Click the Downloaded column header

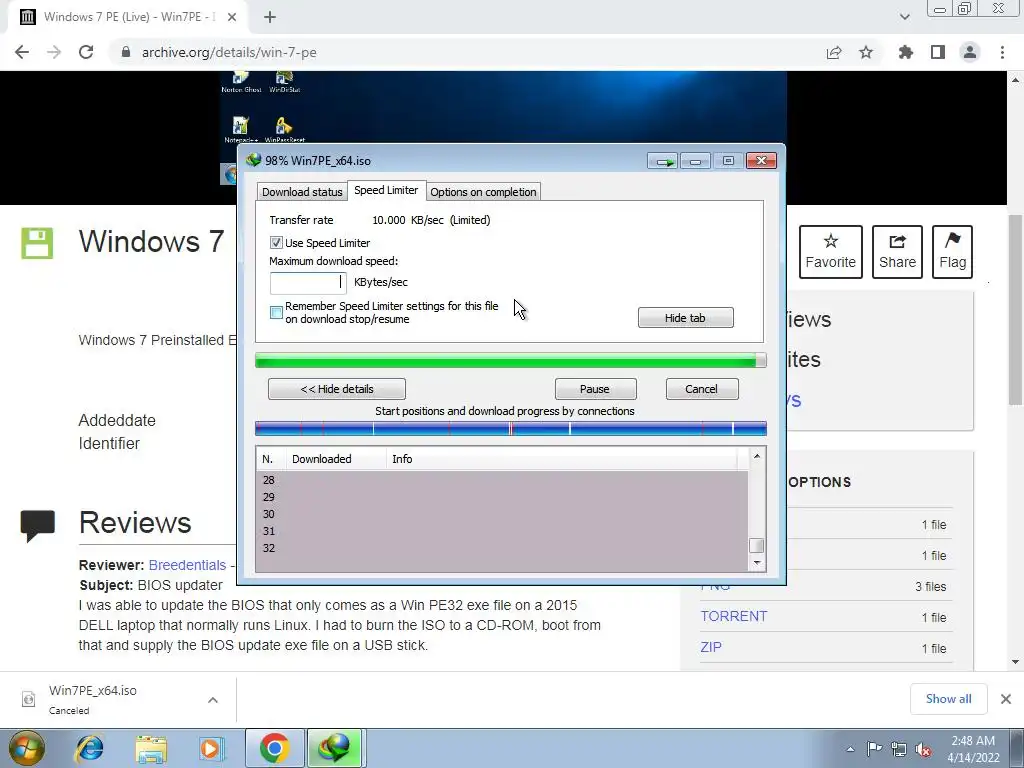(337, 459)
